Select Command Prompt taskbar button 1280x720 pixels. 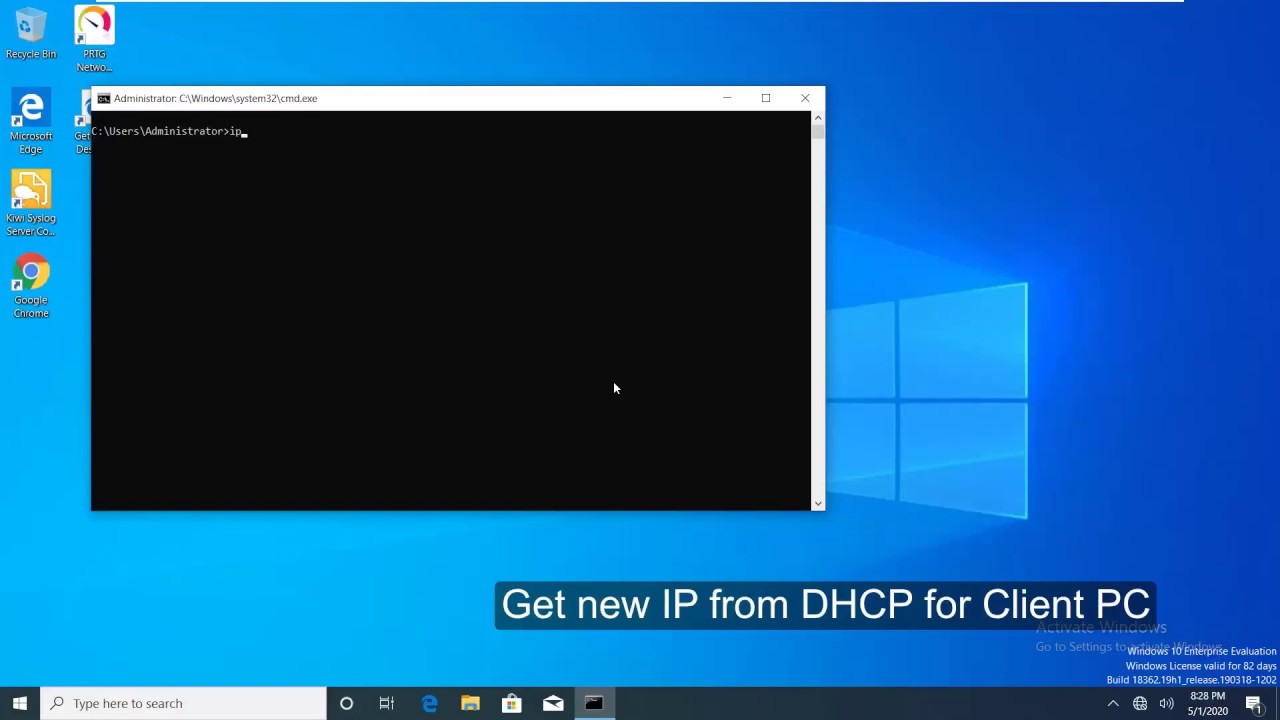[594, 703]
